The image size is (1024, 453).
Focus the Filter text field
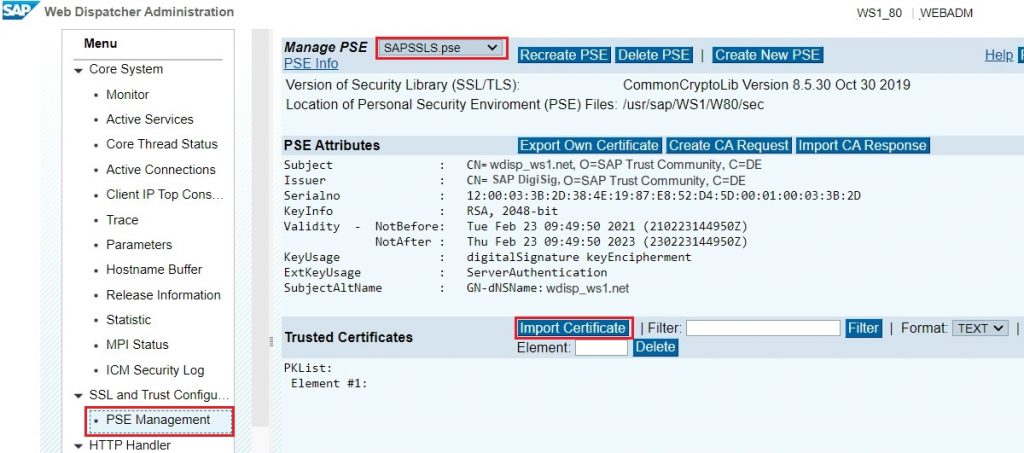pyautogui.click(x=763, y=328)
